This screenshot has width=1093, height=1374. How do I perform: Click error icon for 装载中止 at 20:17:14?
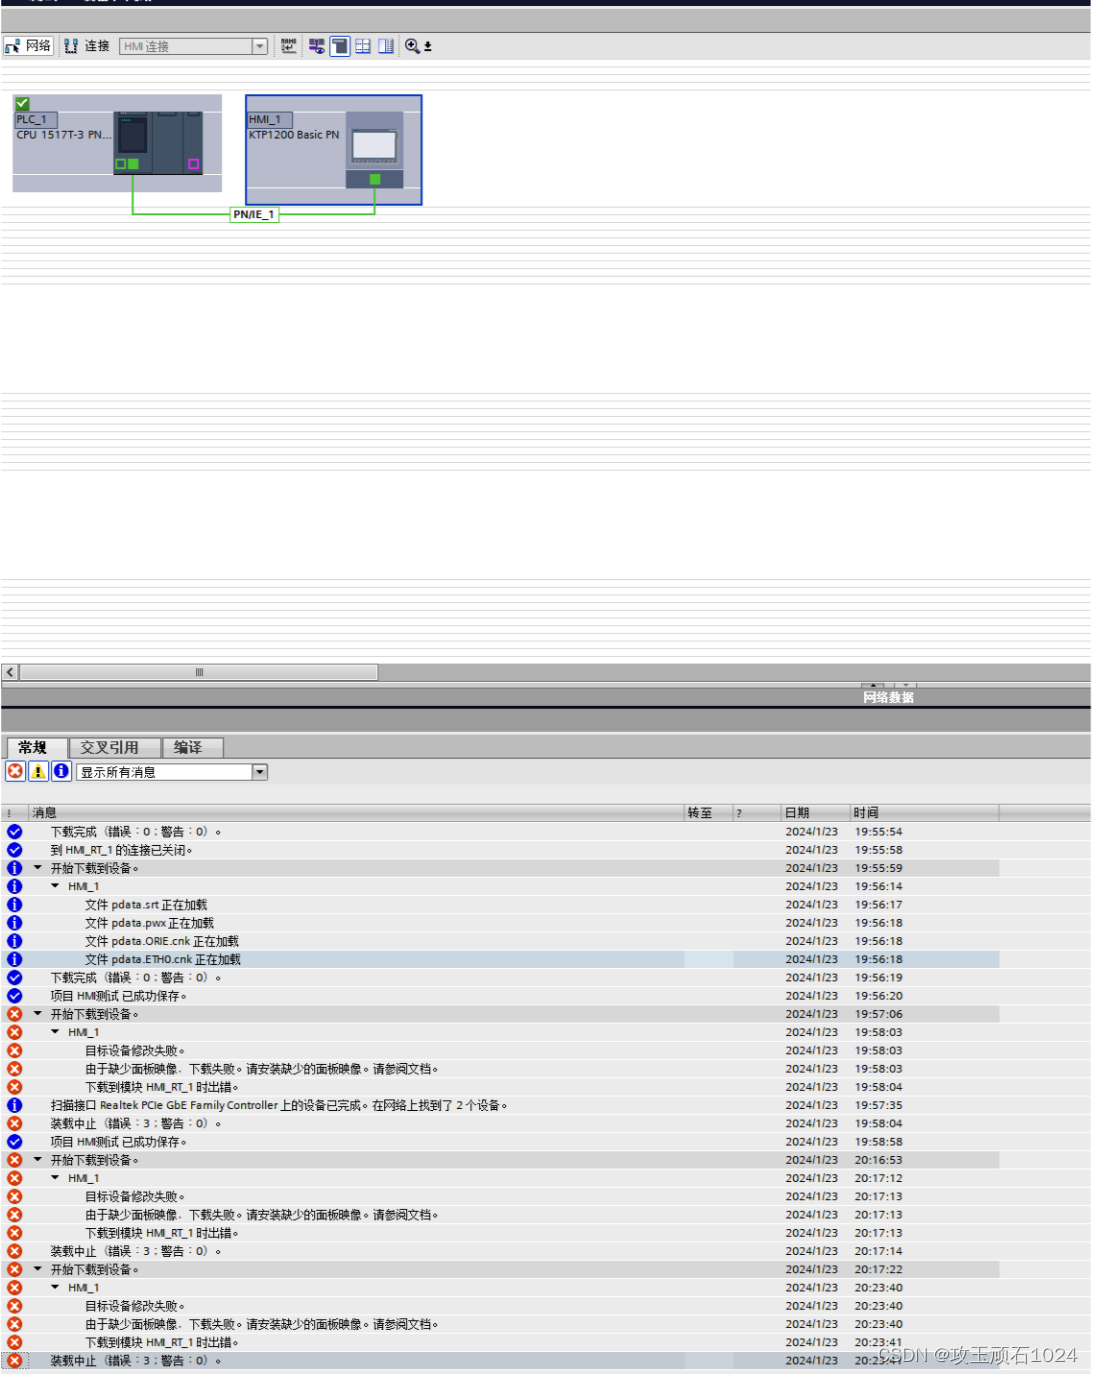click(15, 1251)
